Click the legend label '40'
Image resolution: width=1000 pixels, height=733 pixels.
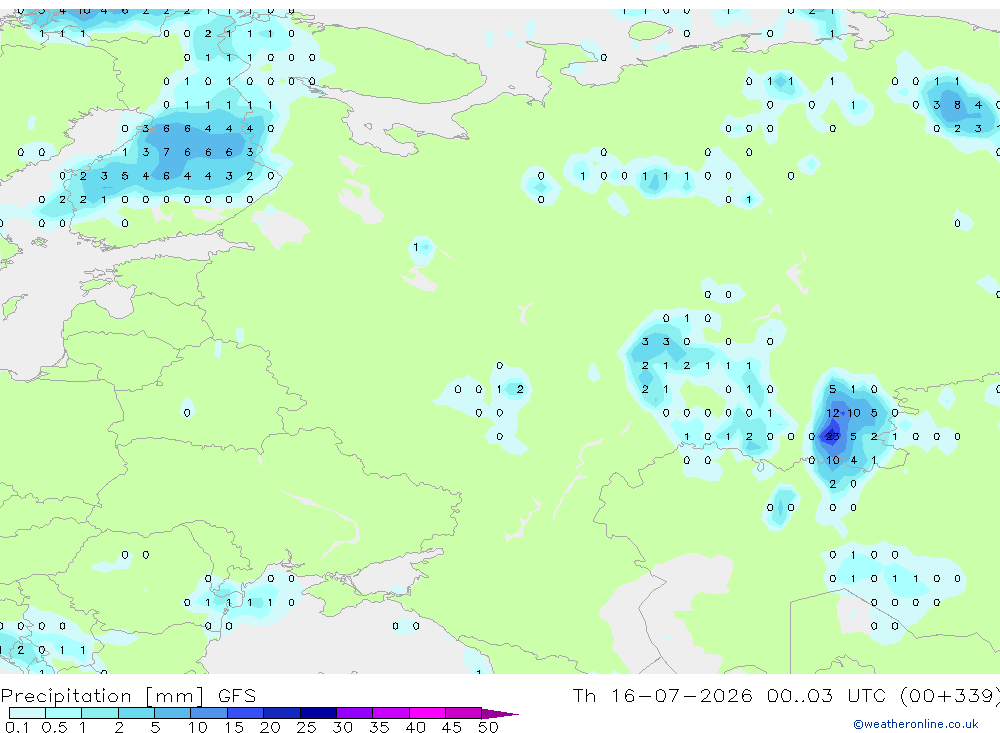416,727
